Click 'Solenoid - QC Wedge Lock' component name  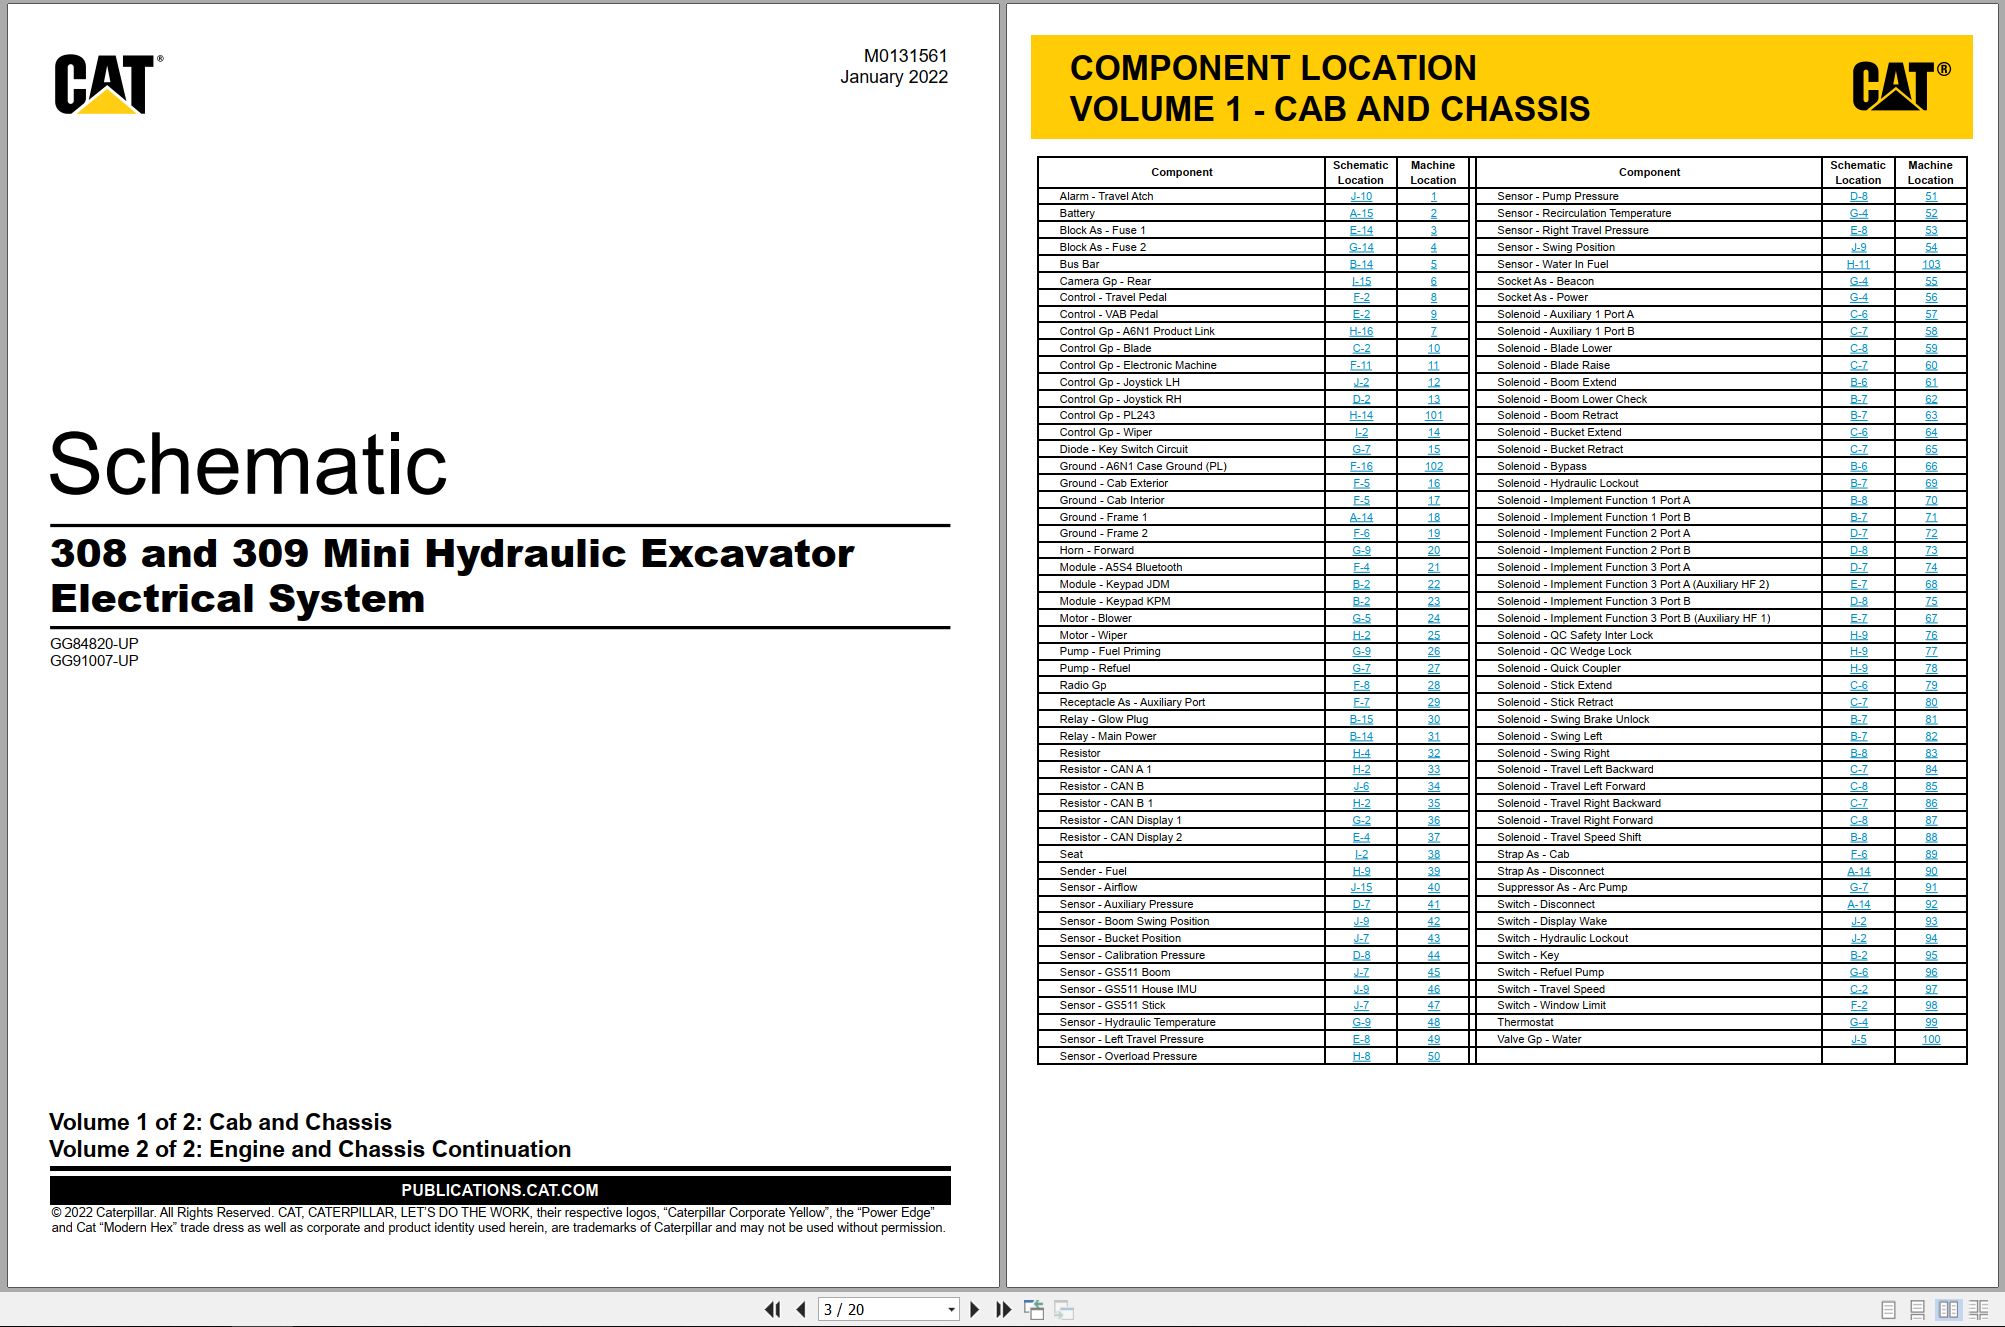[x=1564, y=651]
